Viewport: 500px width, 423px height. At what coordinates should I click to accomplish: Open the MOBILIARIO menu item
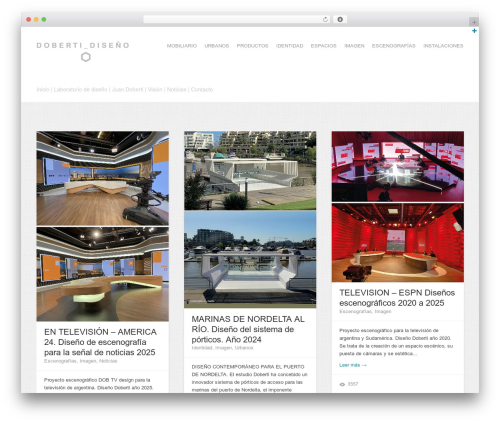point(182,46)
